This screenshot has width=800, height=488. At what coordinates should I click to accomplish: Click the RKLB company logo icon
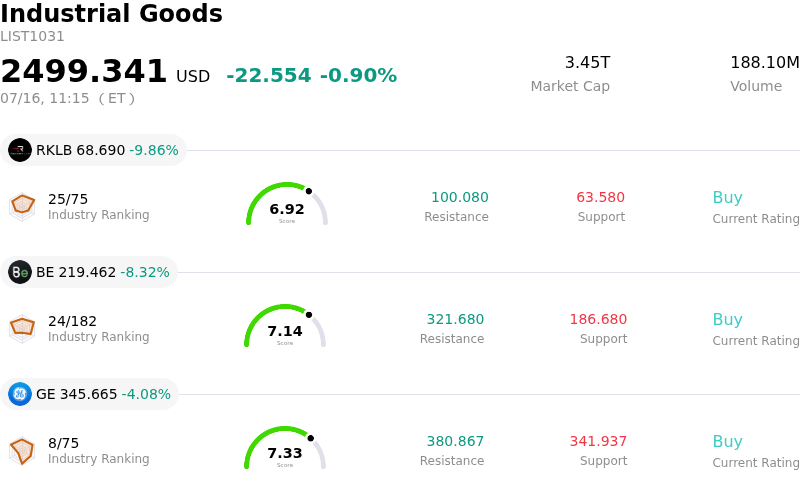click(x=20, y=150)
